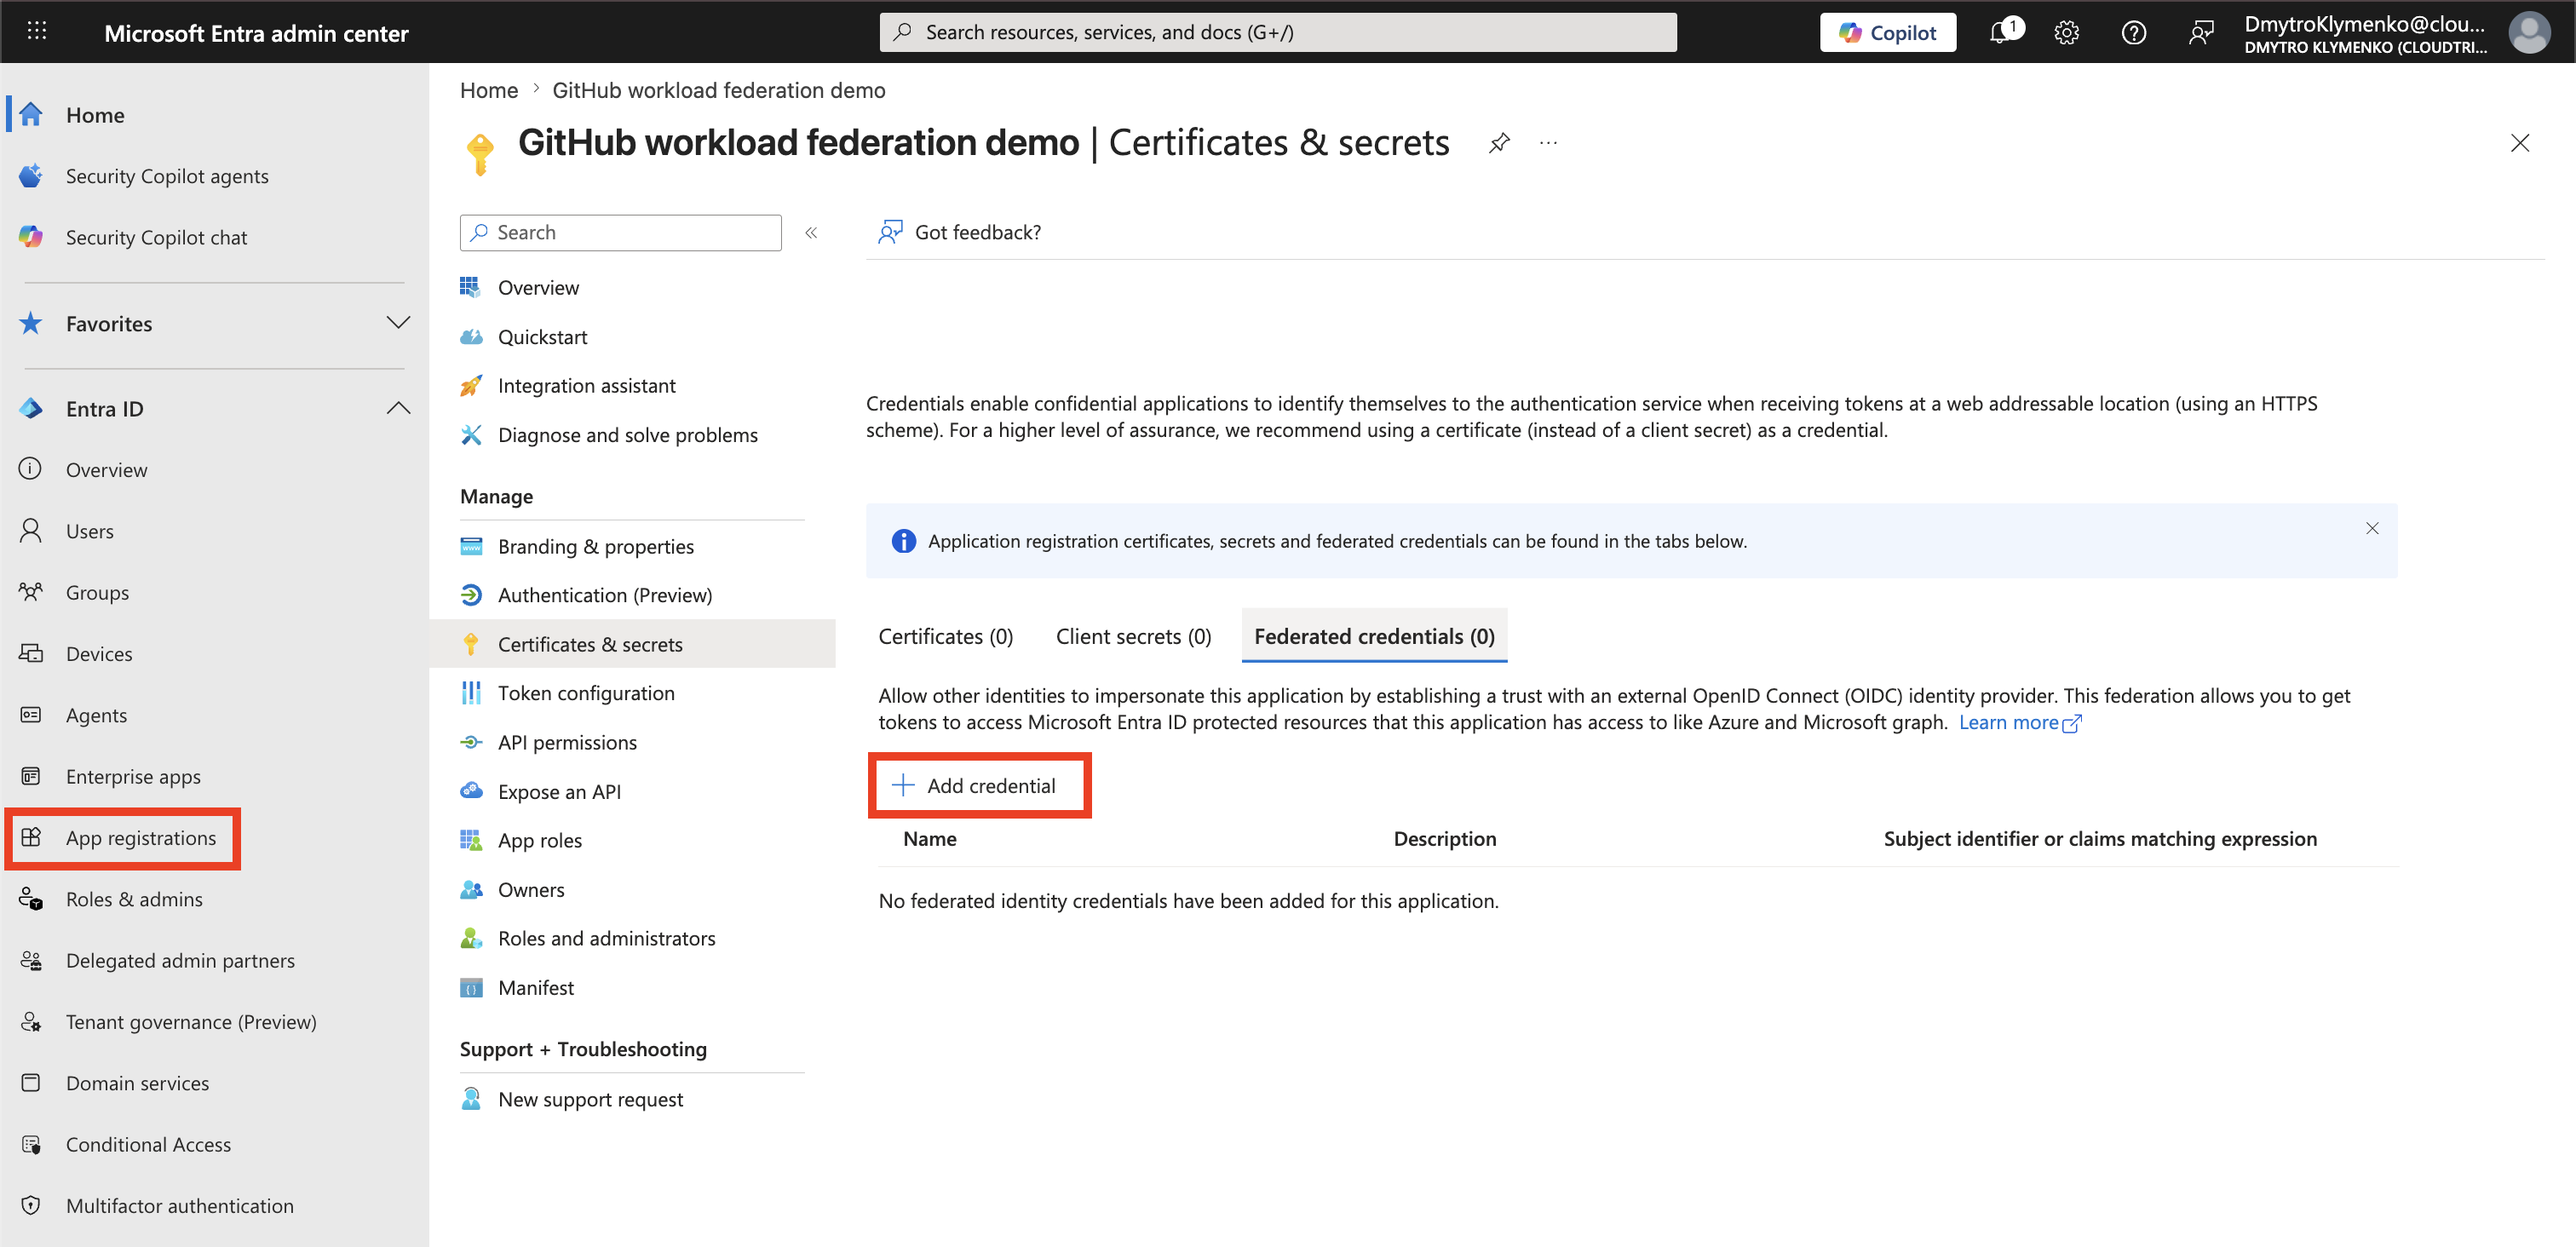Sort by the Name column header

pos(929,838)
